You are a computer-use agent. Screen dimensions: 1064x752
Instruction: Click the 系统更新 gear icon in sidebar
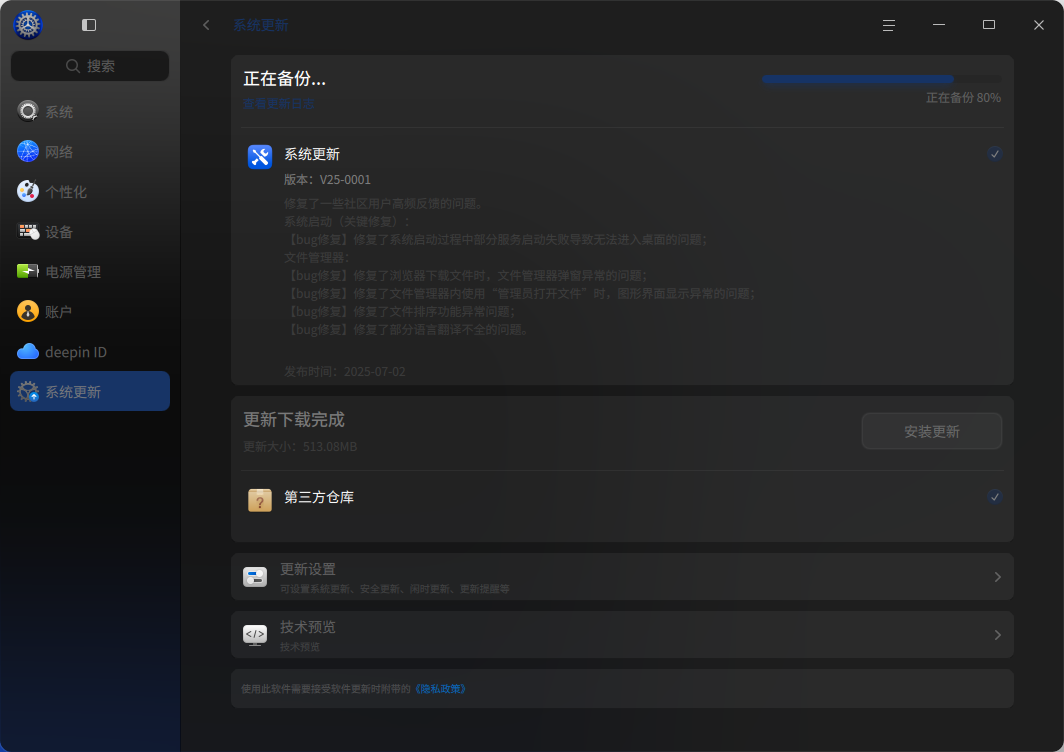(x=28, y=392)
